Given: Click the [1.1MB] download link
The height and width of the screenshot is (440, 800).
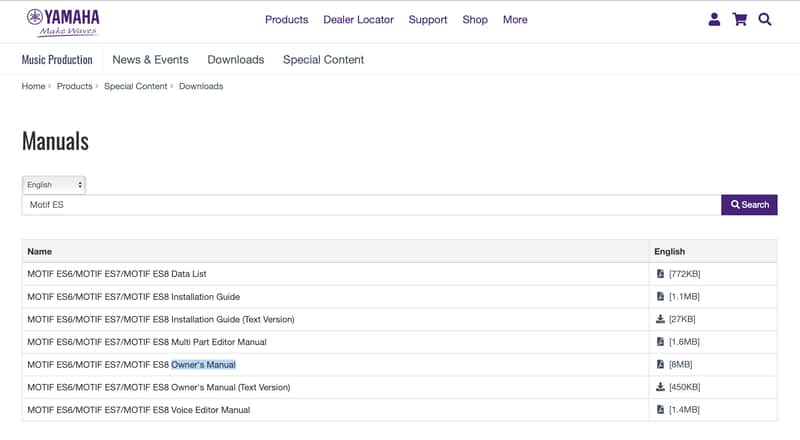Looking at the screenshot, I should (x=684, y=296).
